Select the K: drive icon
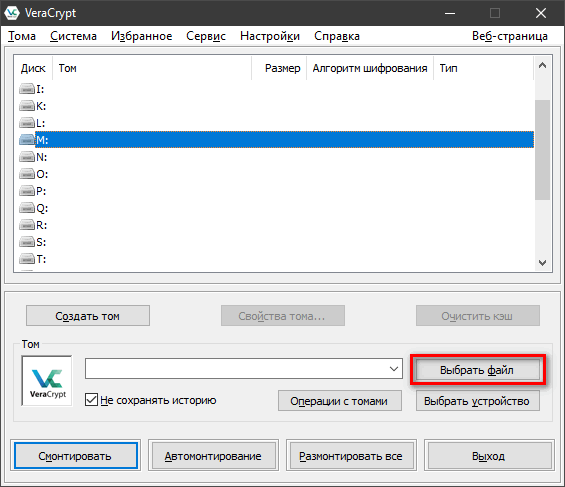 [x=27, y=106]
